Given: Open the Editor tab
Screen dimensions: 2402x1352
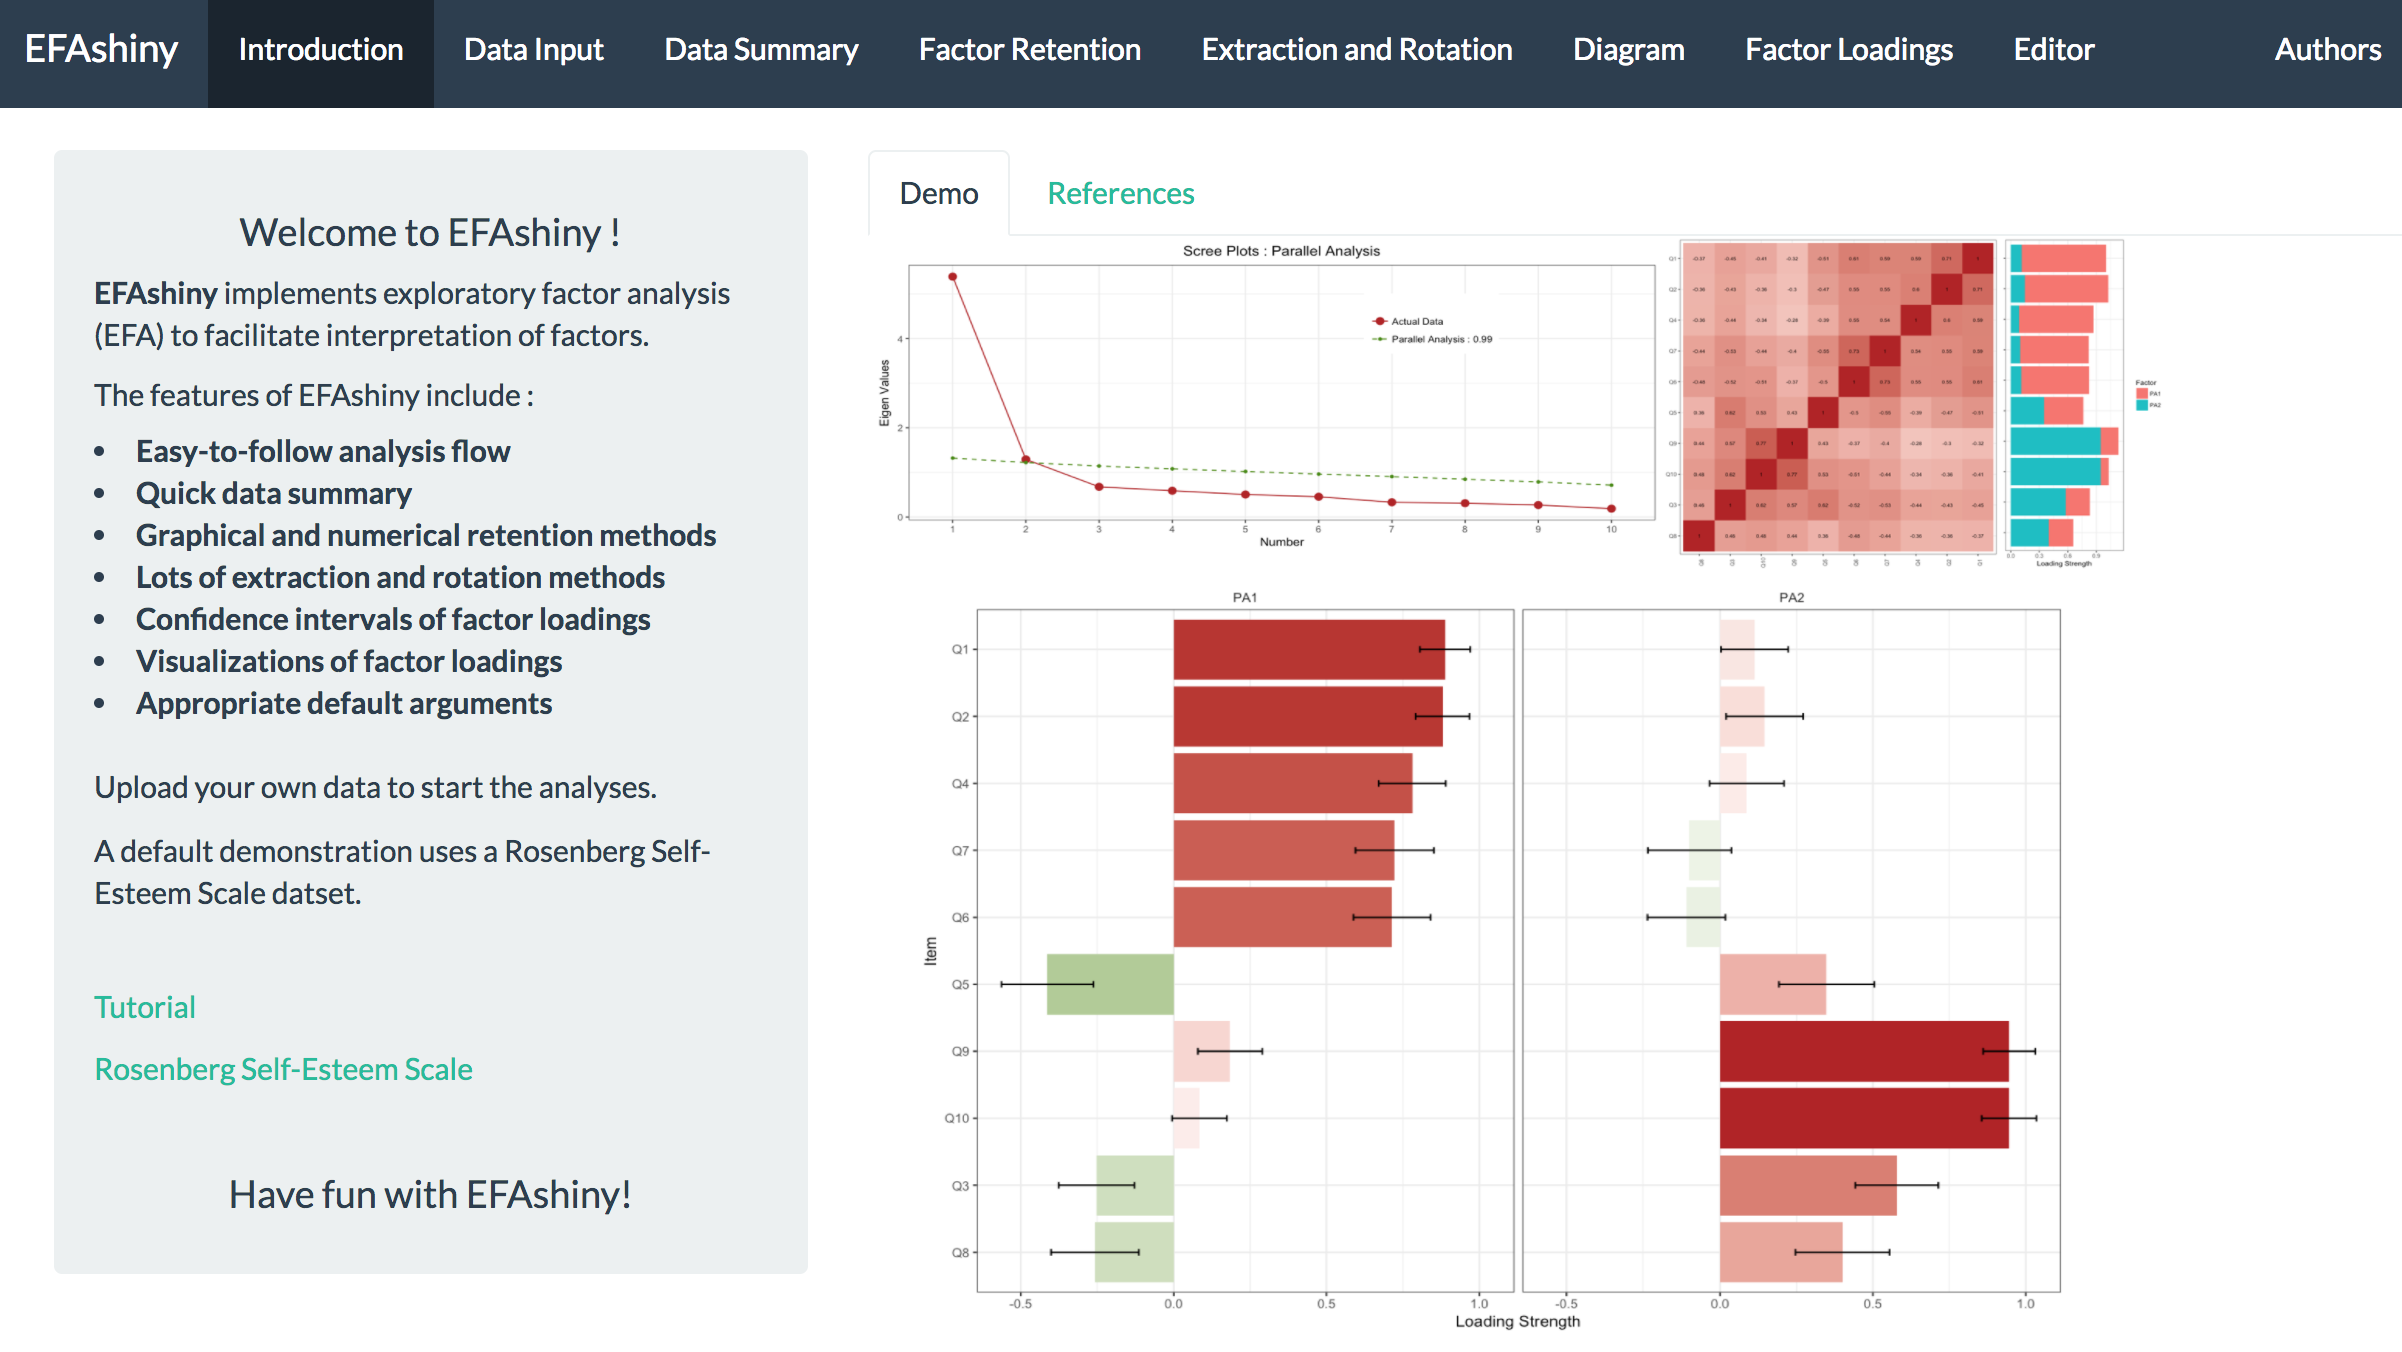Looking at the screenshot, I should tap(2053, 50).
